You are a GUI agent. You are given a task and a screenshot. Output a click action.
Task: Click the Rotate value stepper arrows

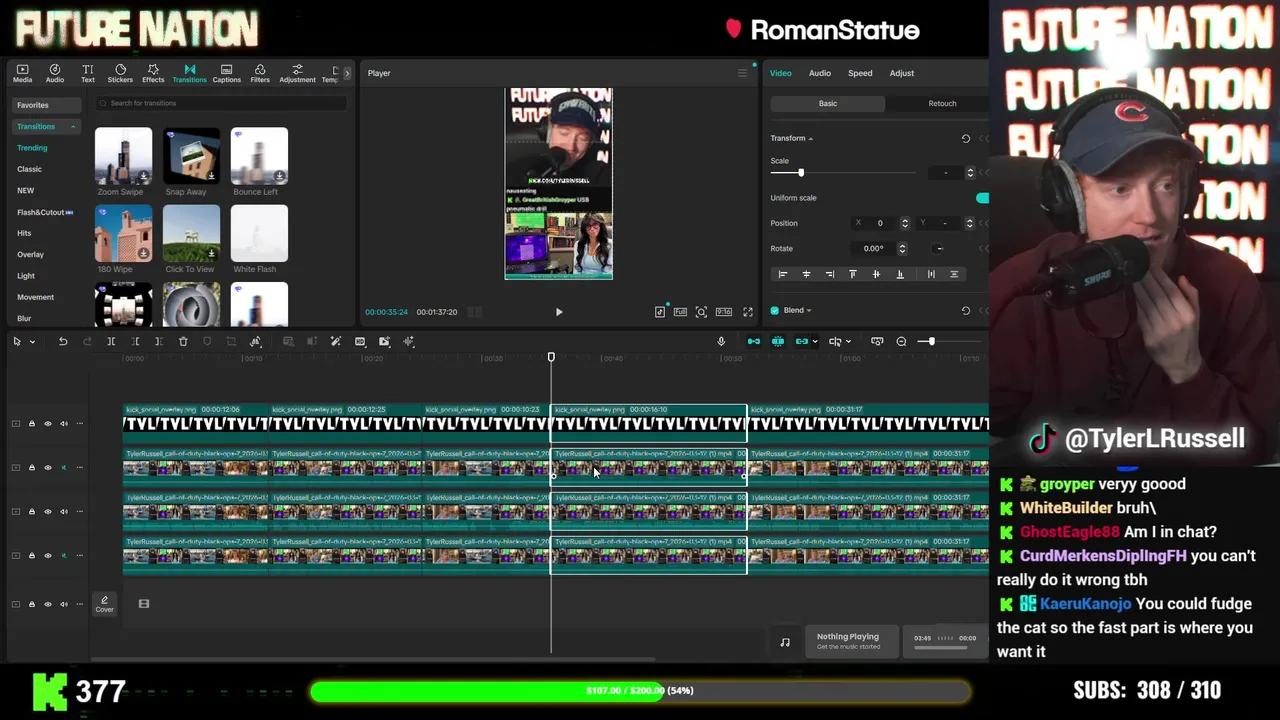coord(902,249)
